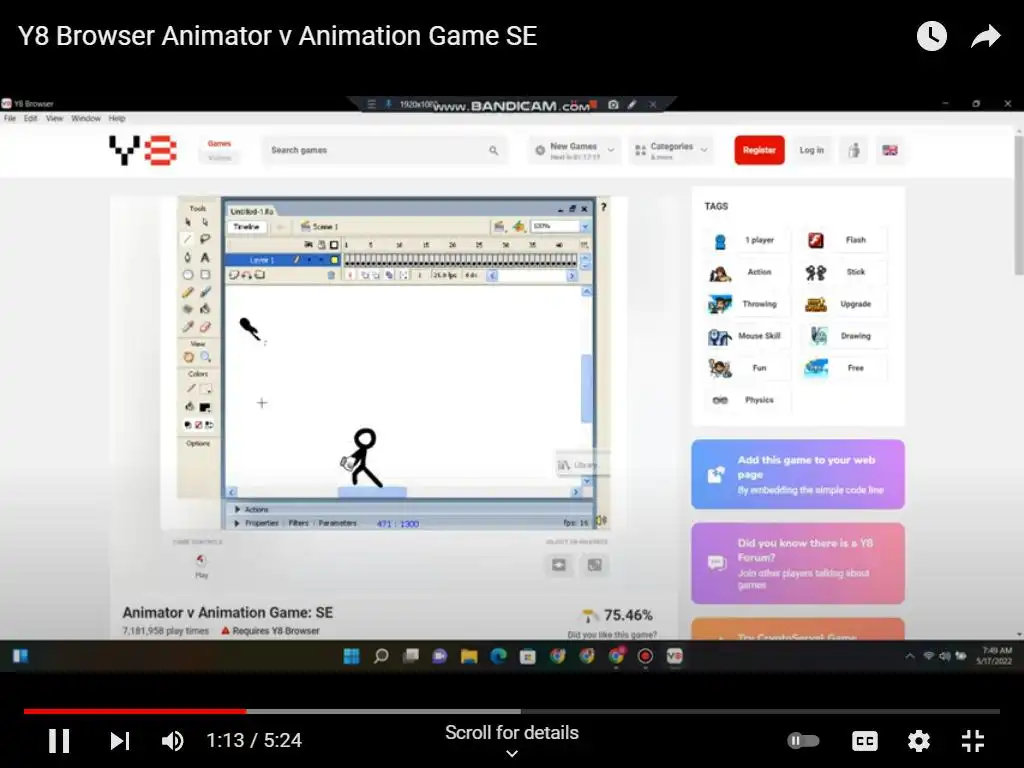Image resolution: width=1024 pixels, height=768 pixels.
Task: Click the fill color black swatch
Action: 205,407
